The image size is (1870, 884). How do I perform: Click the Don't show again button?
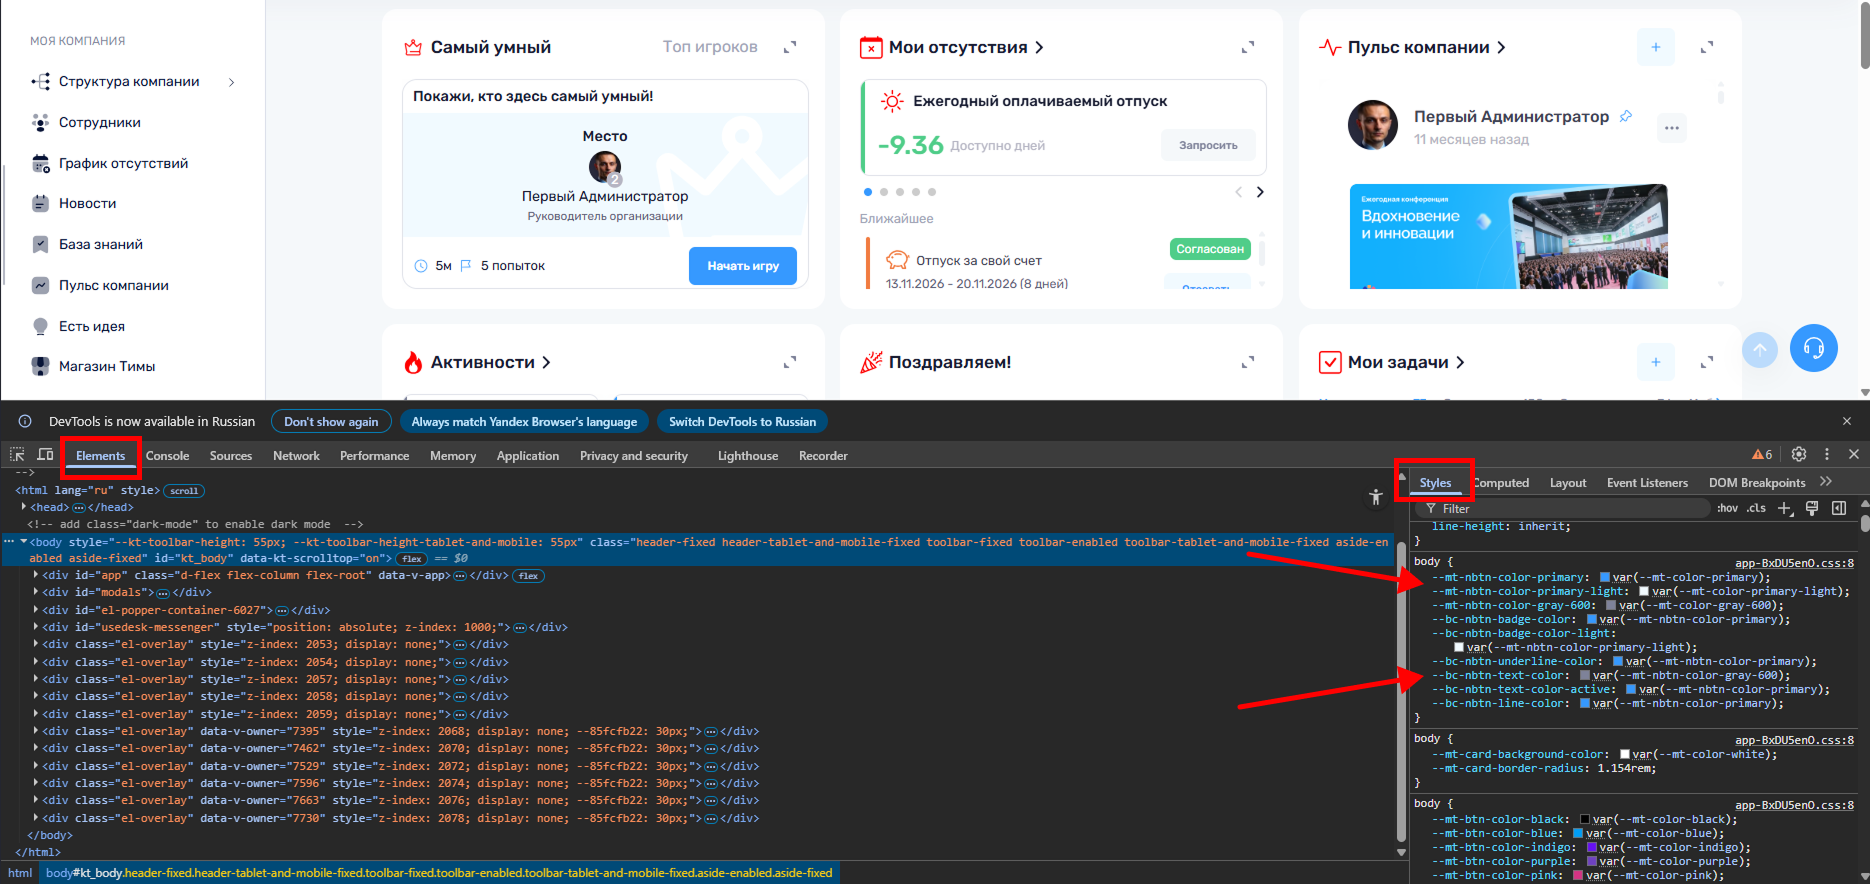(331, 422)
